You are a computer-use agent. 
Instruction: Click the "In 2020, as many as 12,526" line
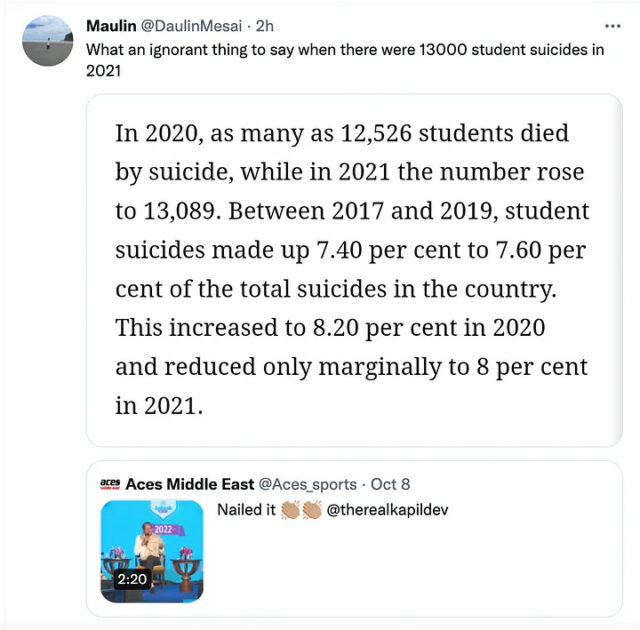pos(342,133)
